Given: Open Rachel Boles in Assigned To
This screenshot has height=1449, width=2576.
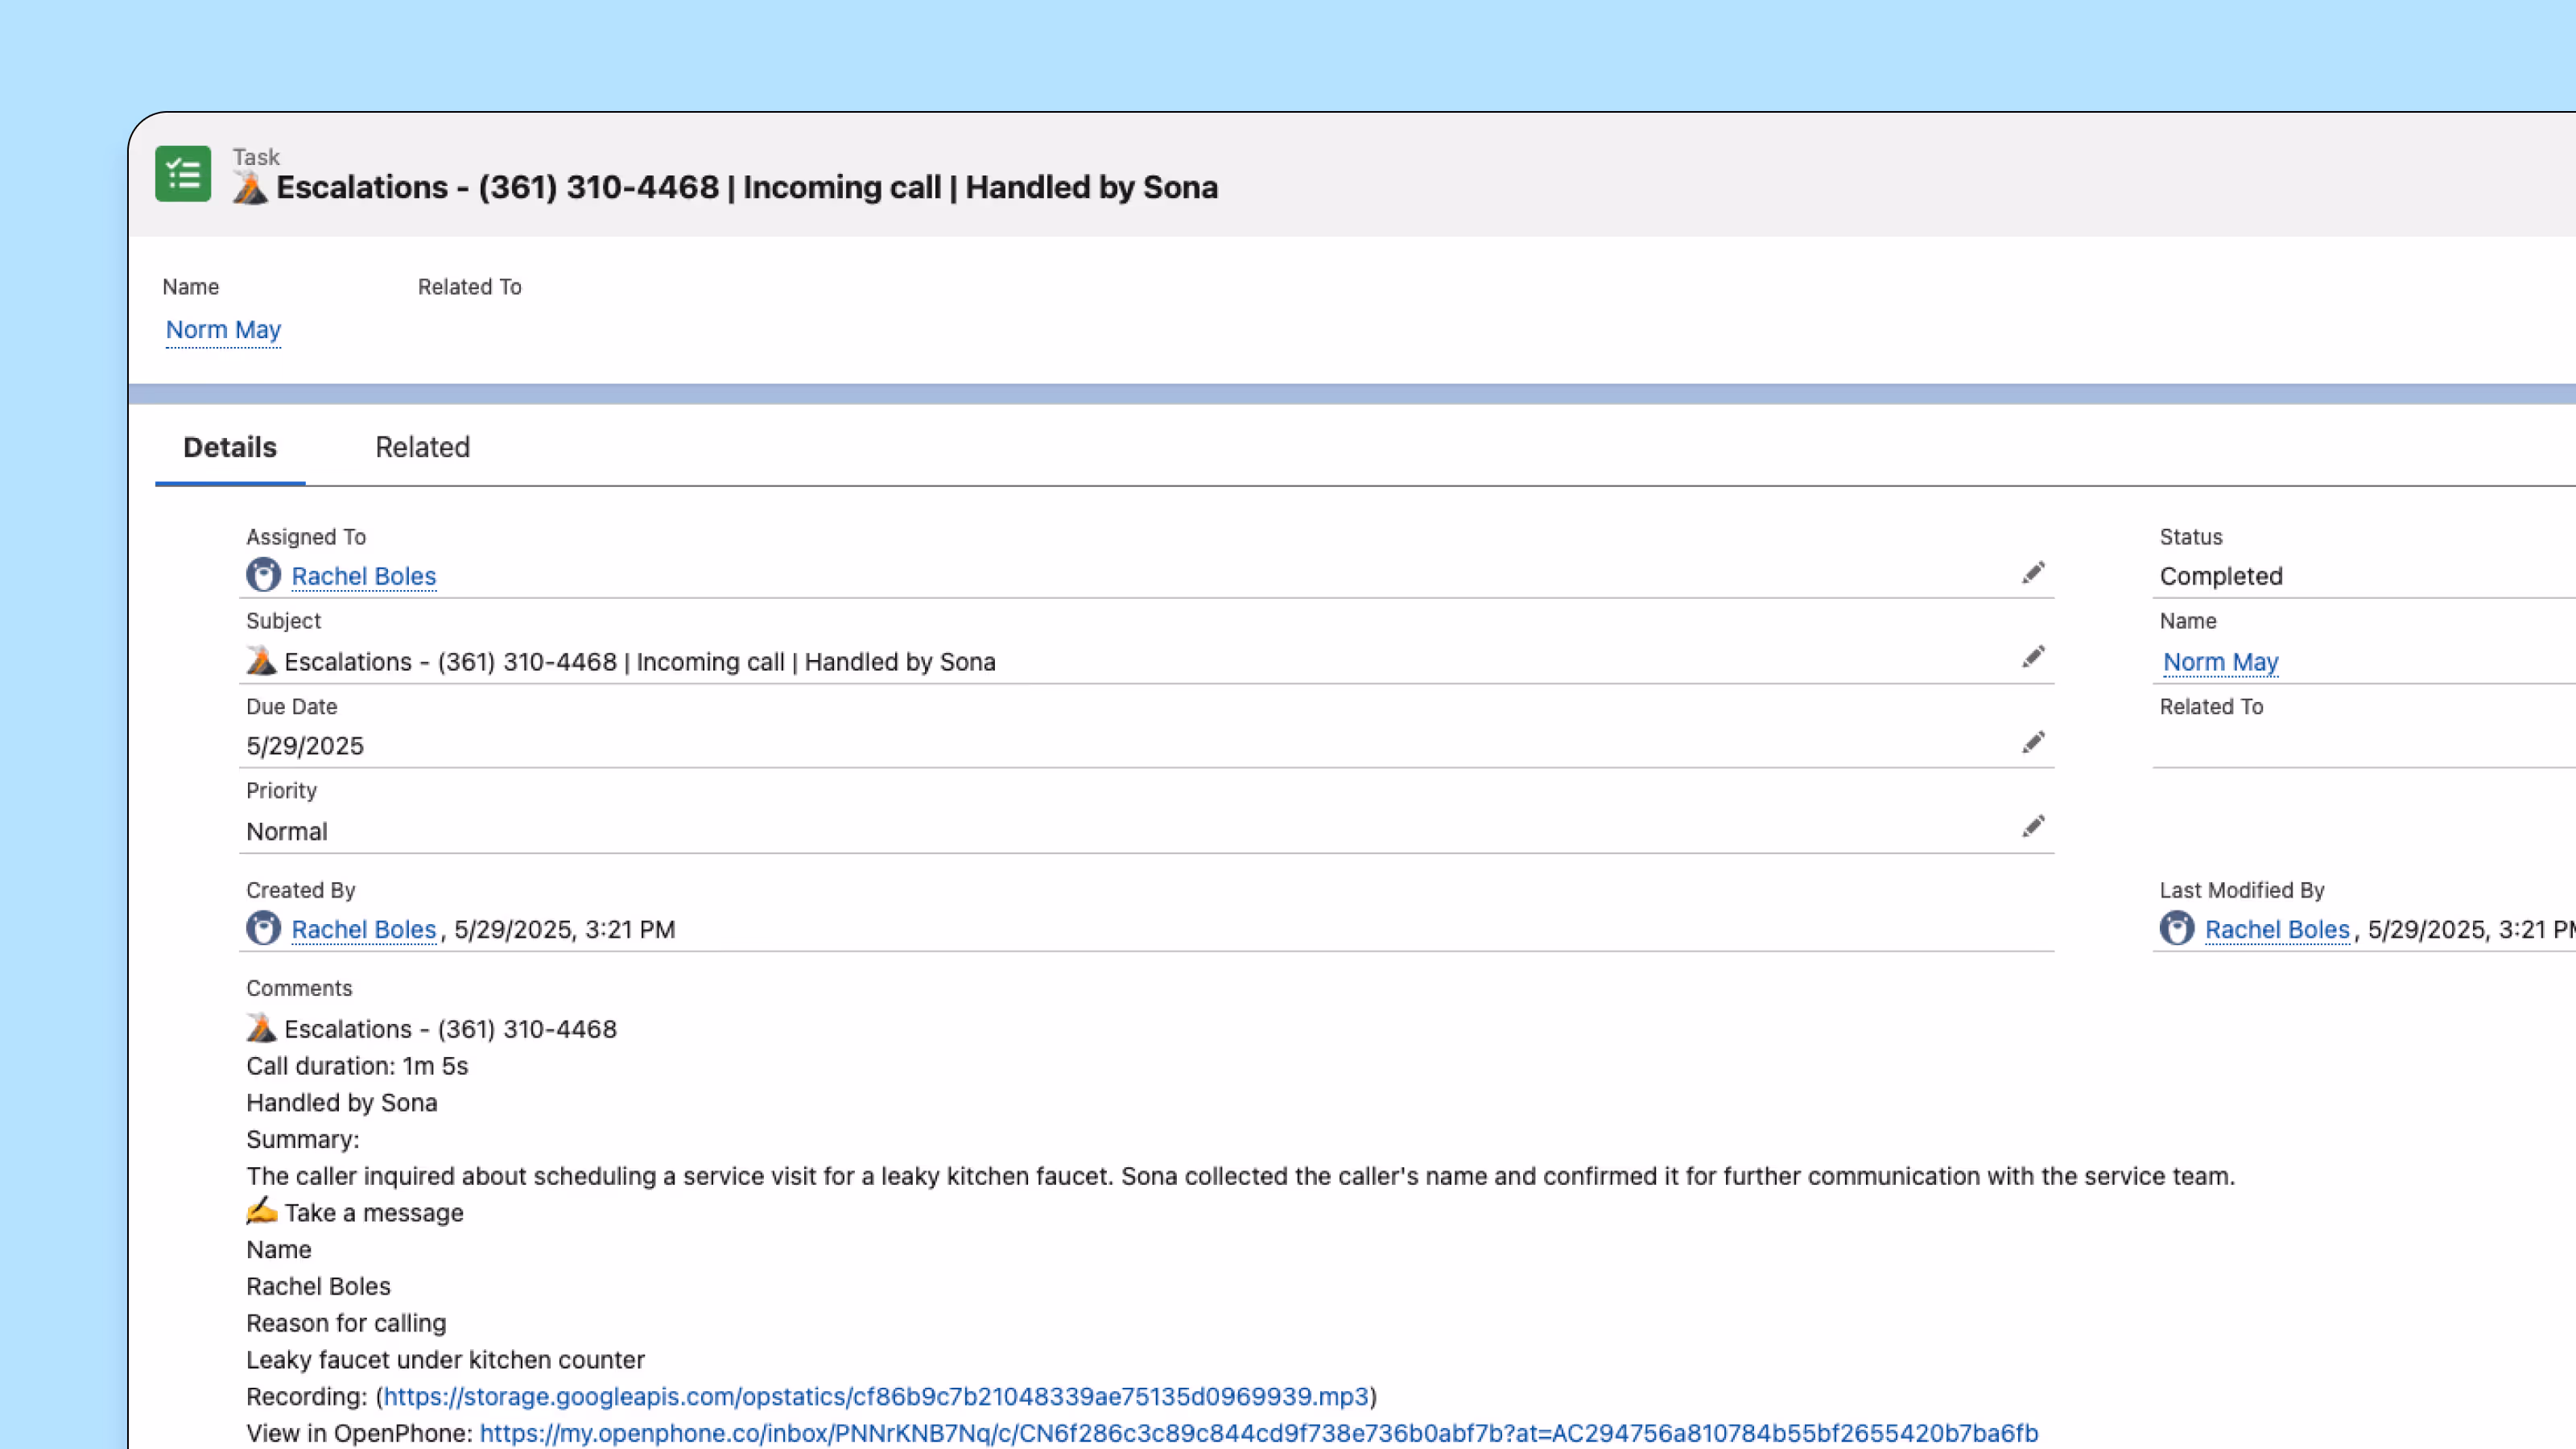Looking at the screenshot, I should point(363,576).
